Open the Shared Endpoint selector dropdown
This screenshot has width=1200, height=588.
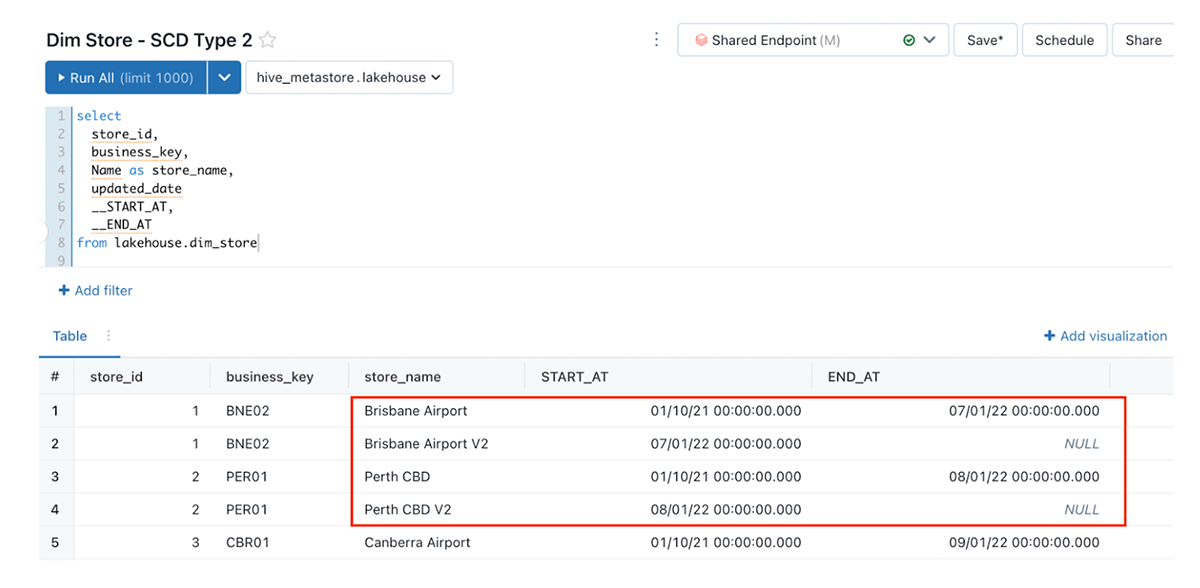coord(930,41)
